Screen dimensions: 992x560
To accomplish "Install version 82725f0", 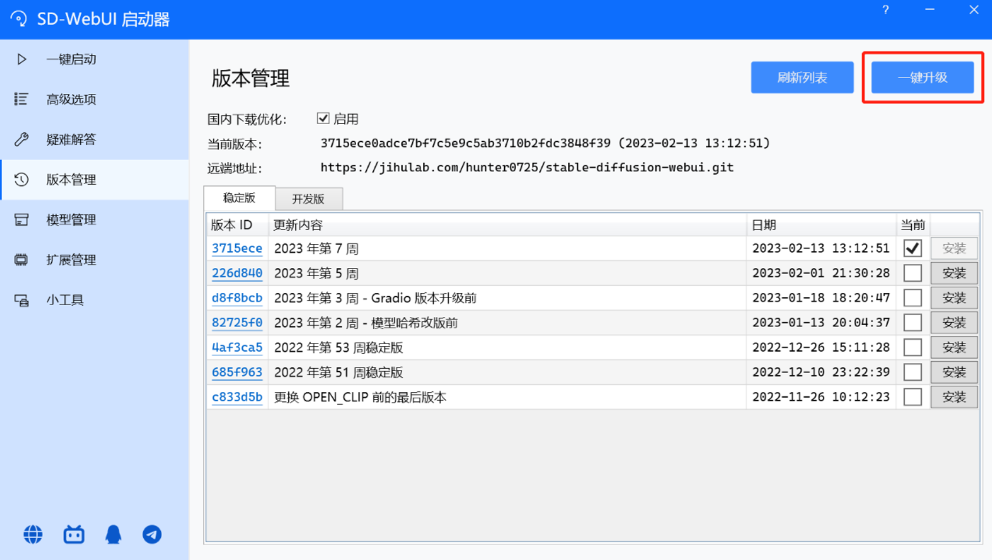I will 954,323.
